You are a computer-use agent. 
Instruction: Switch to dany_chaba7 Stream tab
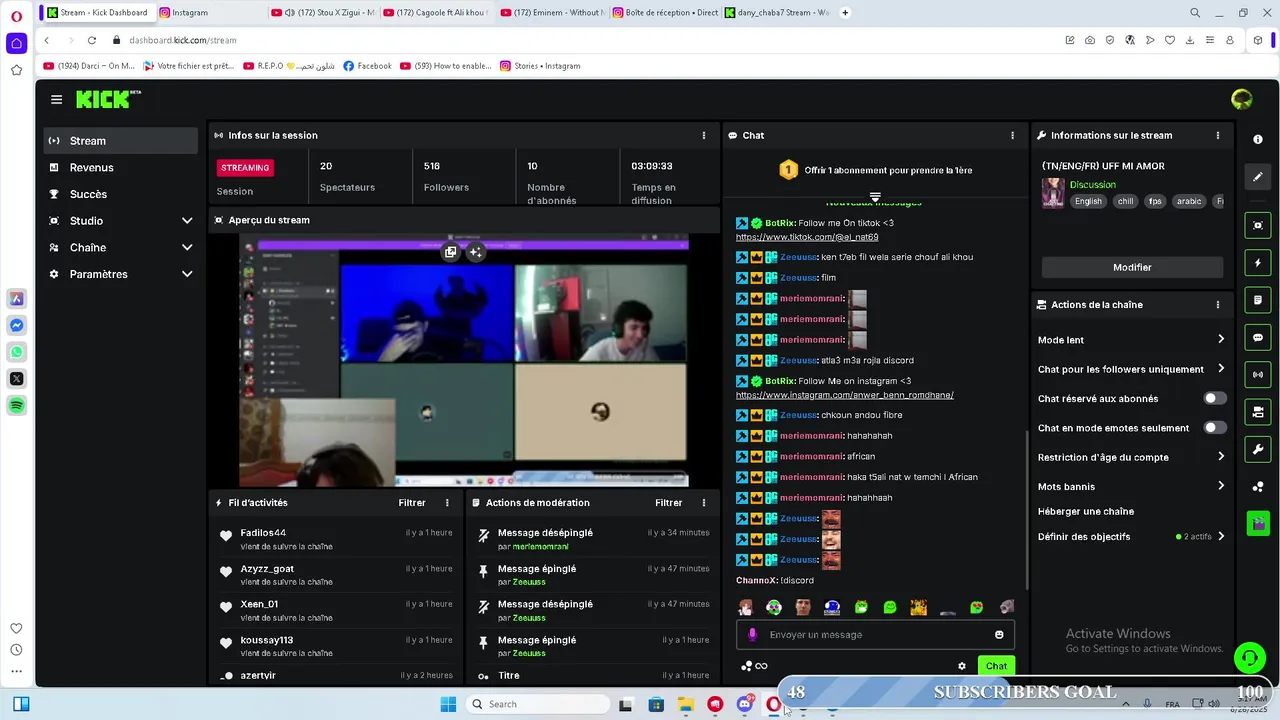click(x=776, y=13)
